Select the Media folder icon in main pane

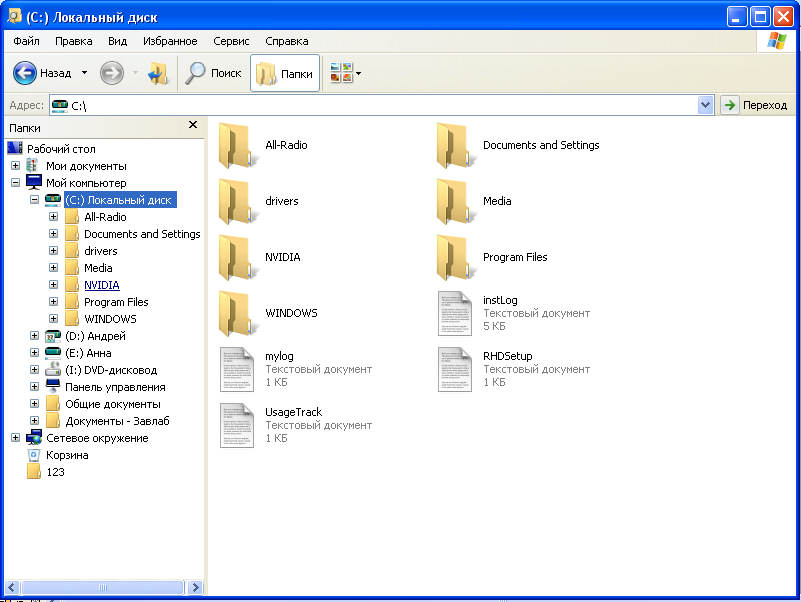point(455,202)
